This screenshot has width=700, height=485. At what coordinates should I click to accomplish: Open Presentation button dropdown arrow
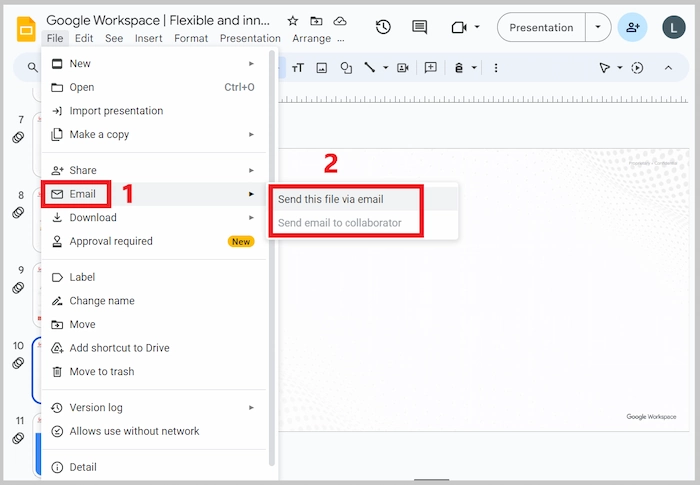[x=598, y=27]
